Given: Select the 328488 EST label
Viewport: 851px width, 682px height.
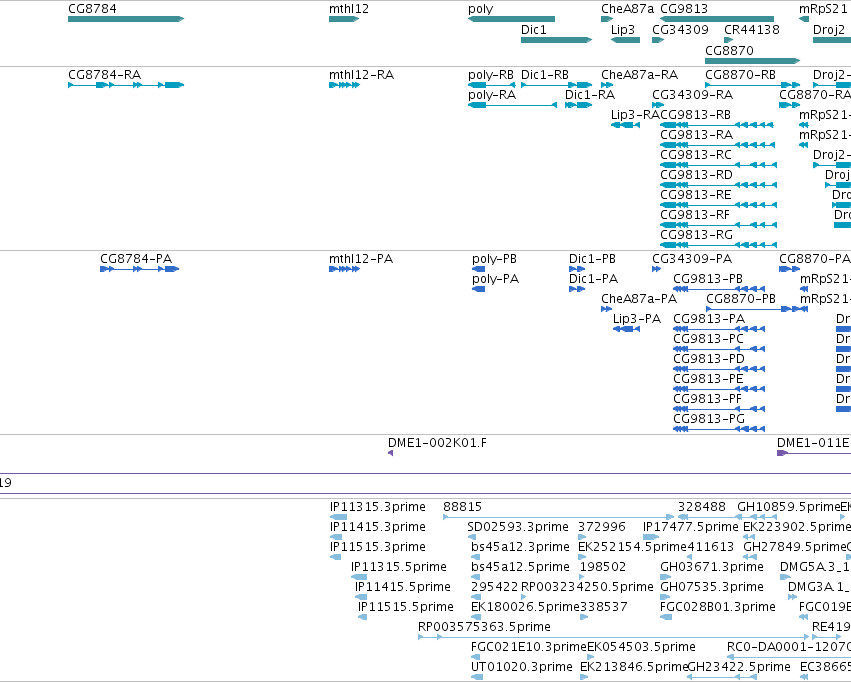Looking at the screenshot, I should click(x=702, y=507).
